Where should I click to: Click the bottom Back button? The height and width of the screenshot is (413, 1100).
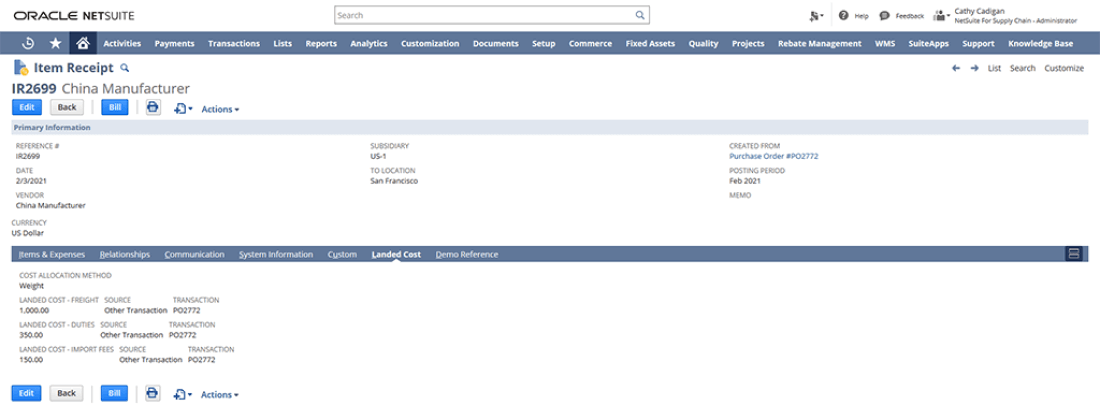point(66,393)
